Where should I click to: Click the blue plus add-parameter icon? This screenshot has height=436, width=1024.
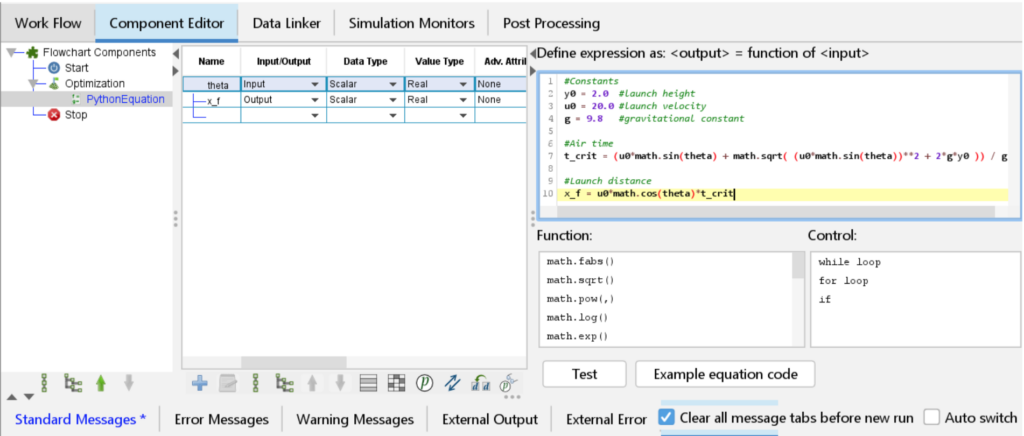click(x=199, y=382)
